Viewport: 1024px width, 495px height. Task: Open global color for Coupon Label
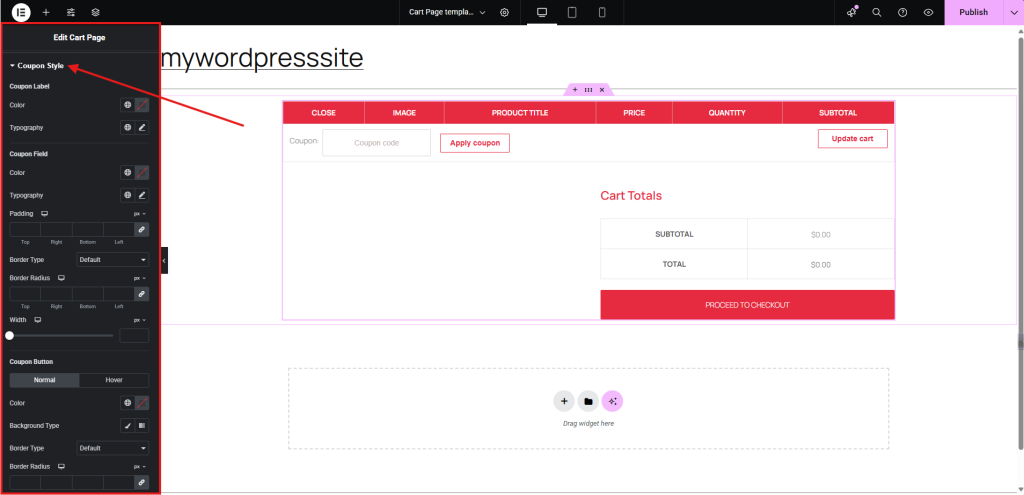127,104
